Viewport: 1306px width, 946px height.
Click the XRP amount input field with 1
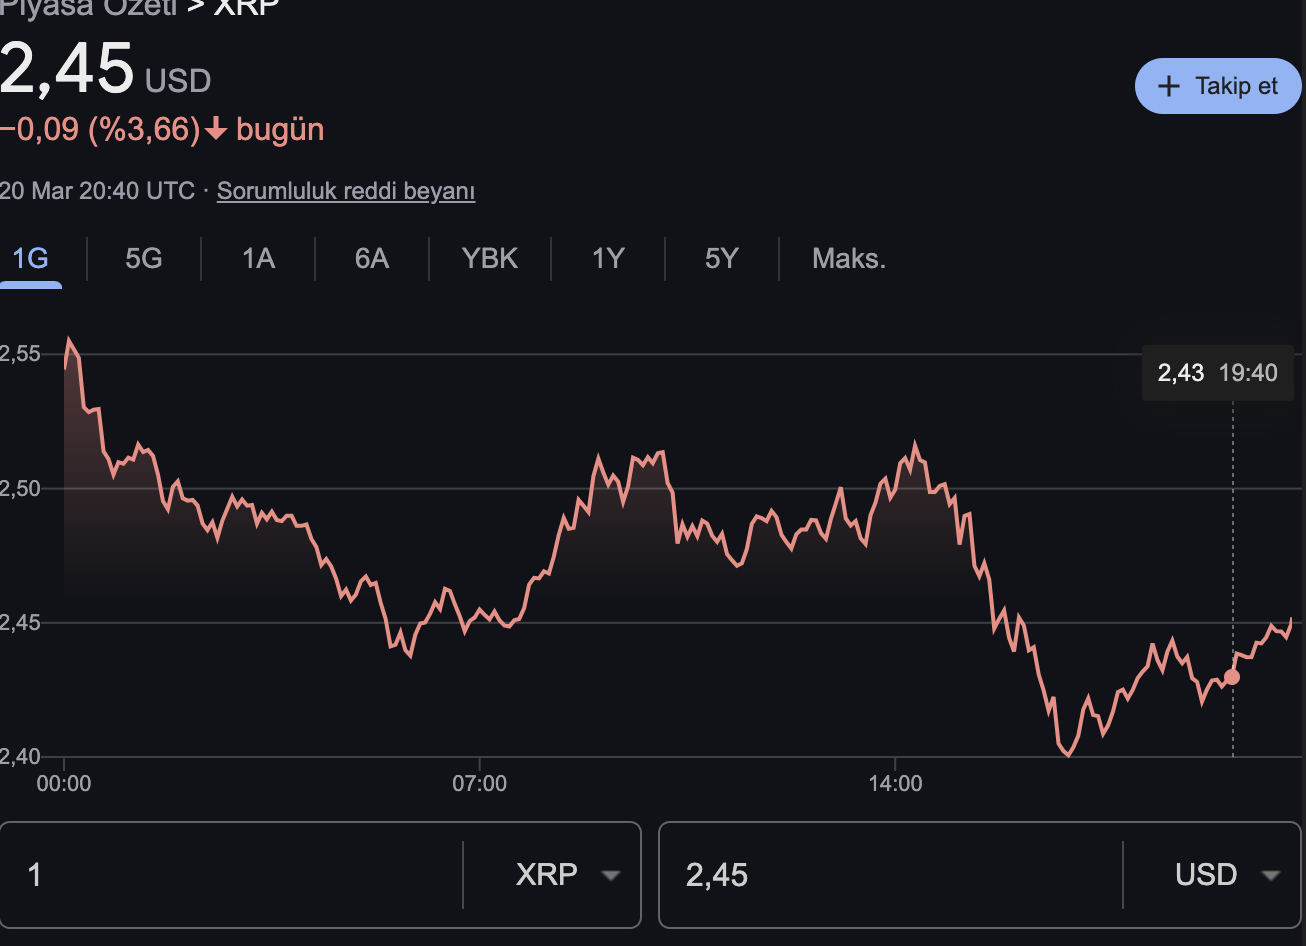232,875
